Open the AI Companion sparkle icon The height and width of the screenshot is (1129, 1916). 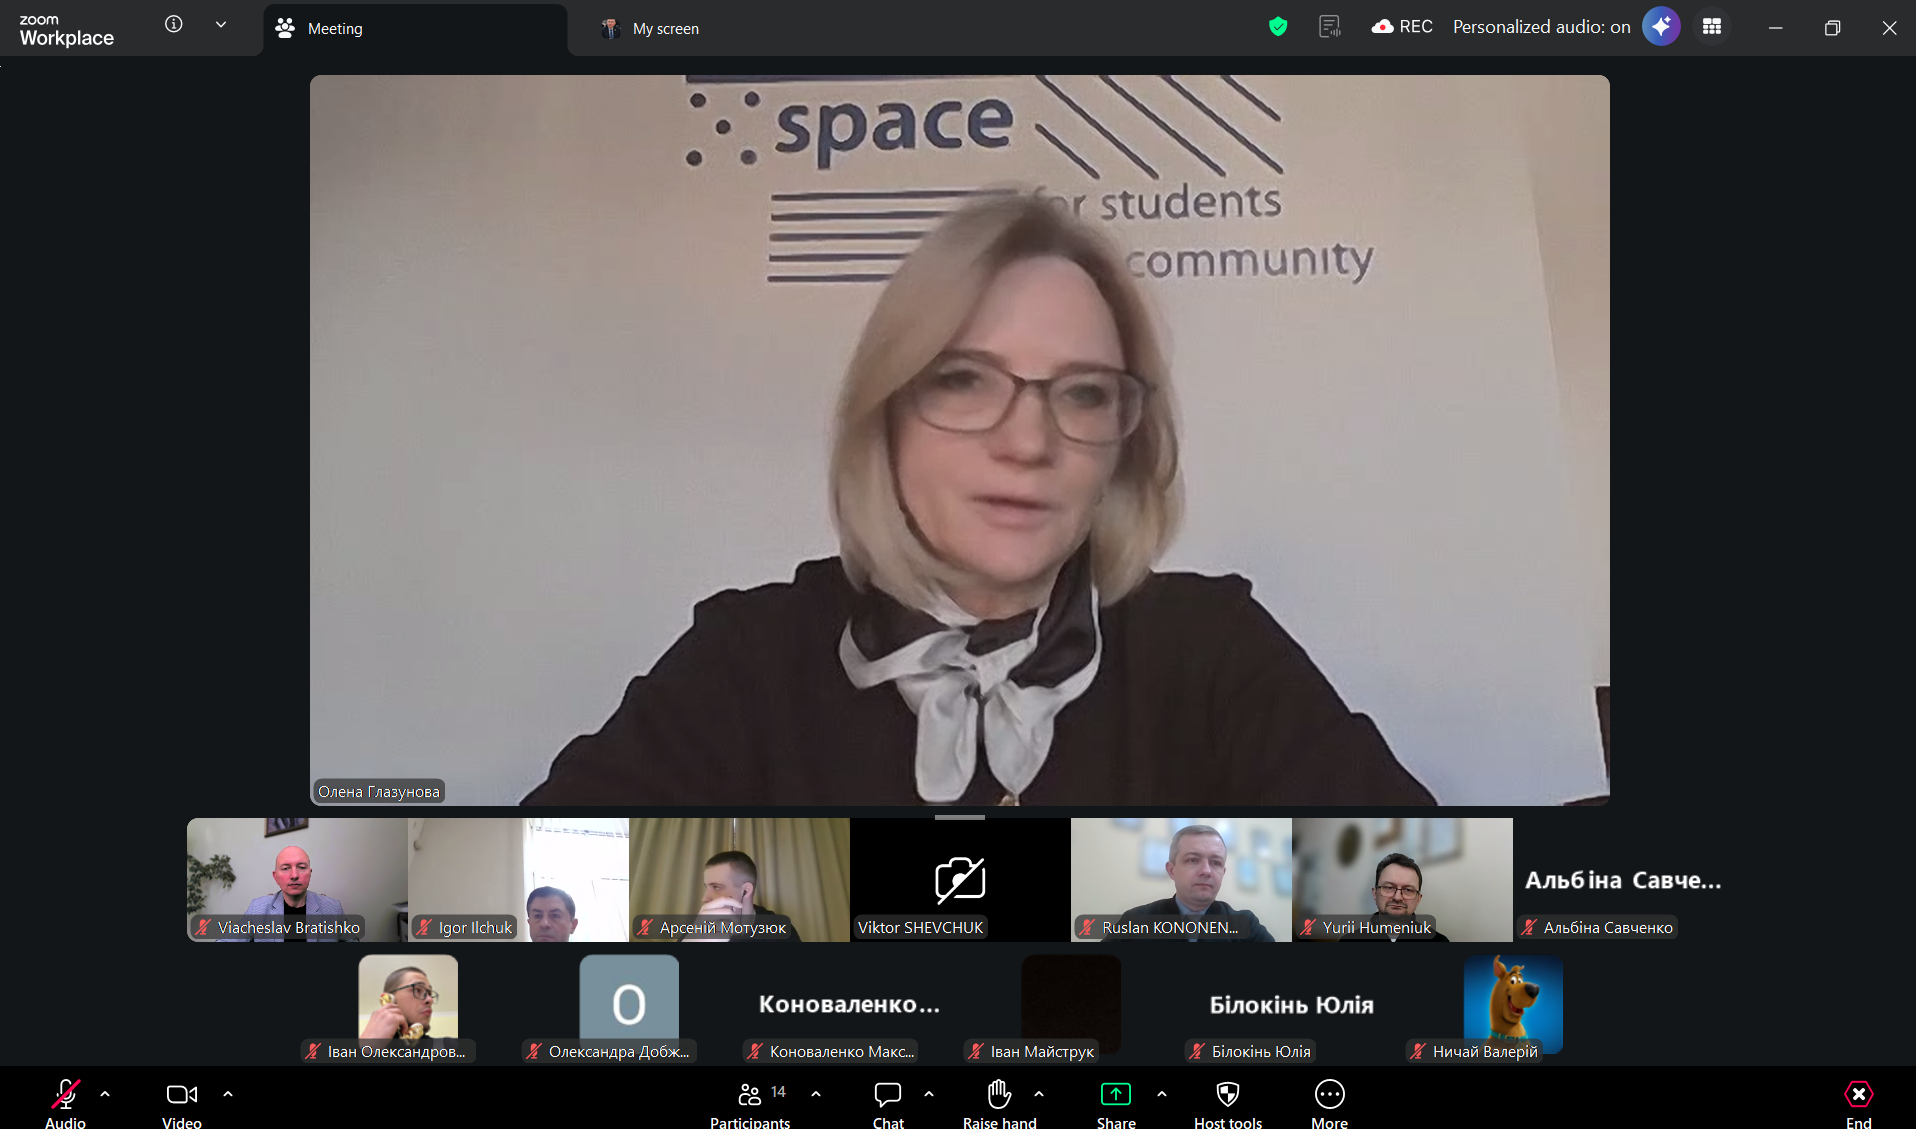[1661, 27]
